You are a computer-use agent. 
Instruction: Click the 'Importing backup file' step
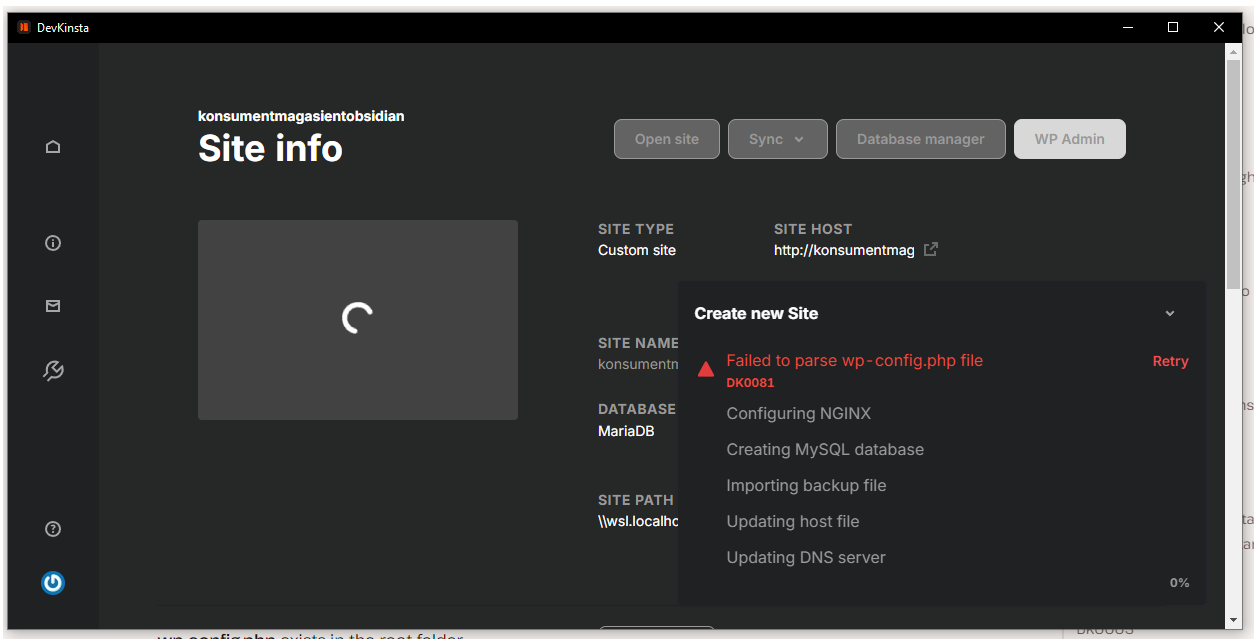[806, 485]
